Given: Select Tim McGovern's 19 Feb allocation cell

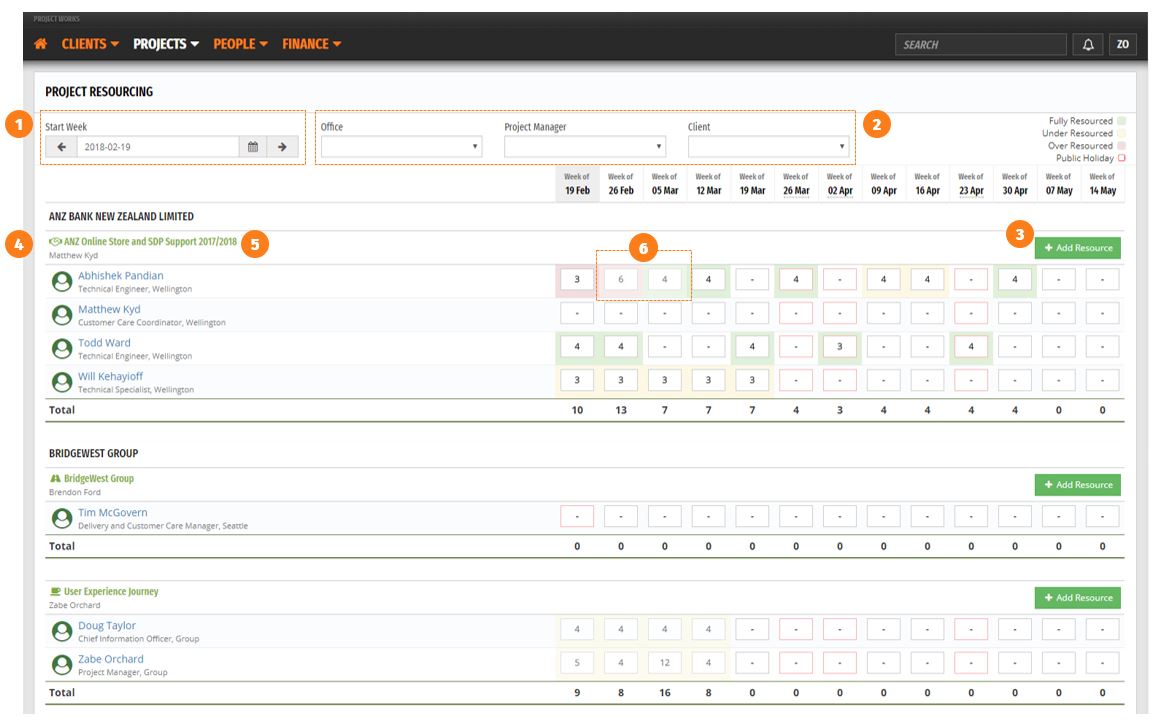Looking at the screenshot, I should [577, 517].
